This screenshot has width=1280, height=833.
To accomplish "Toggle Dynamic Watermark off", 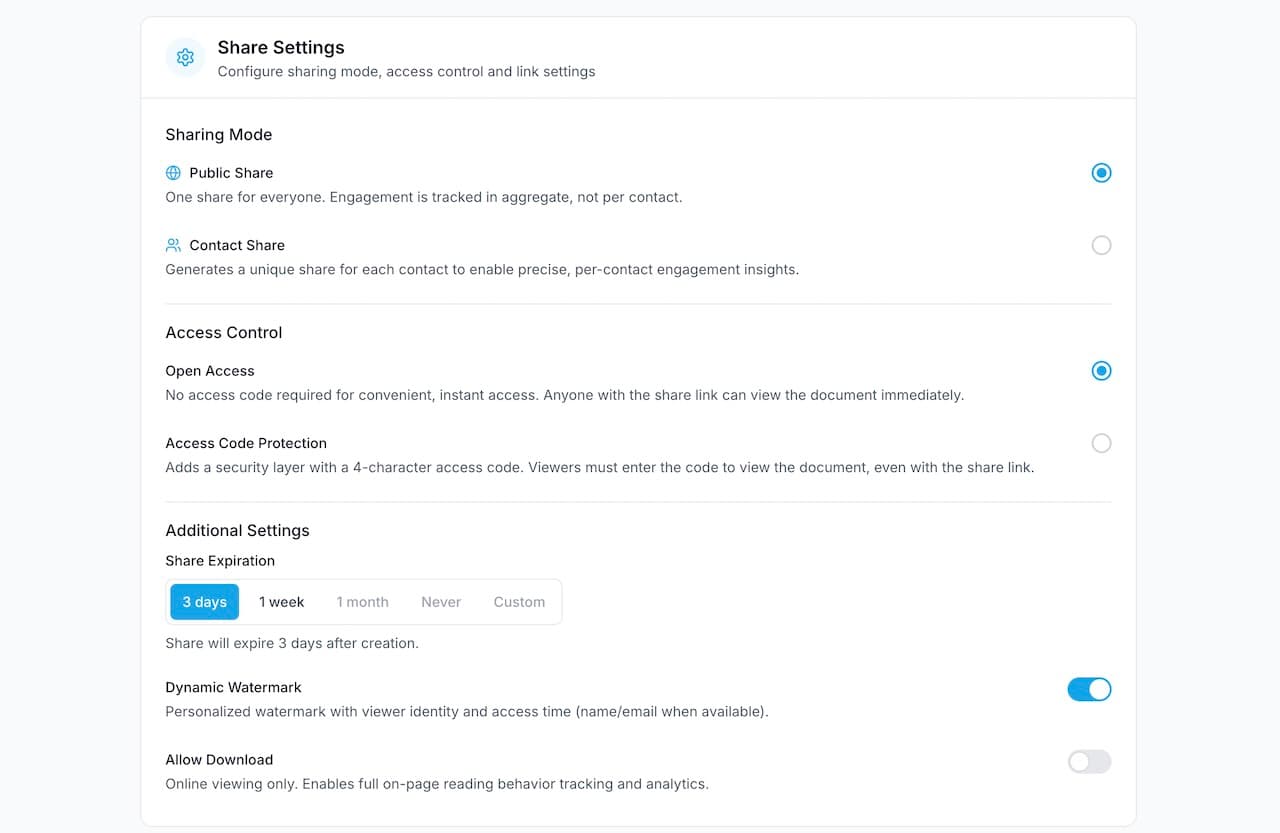I will tap(1089, 689).
